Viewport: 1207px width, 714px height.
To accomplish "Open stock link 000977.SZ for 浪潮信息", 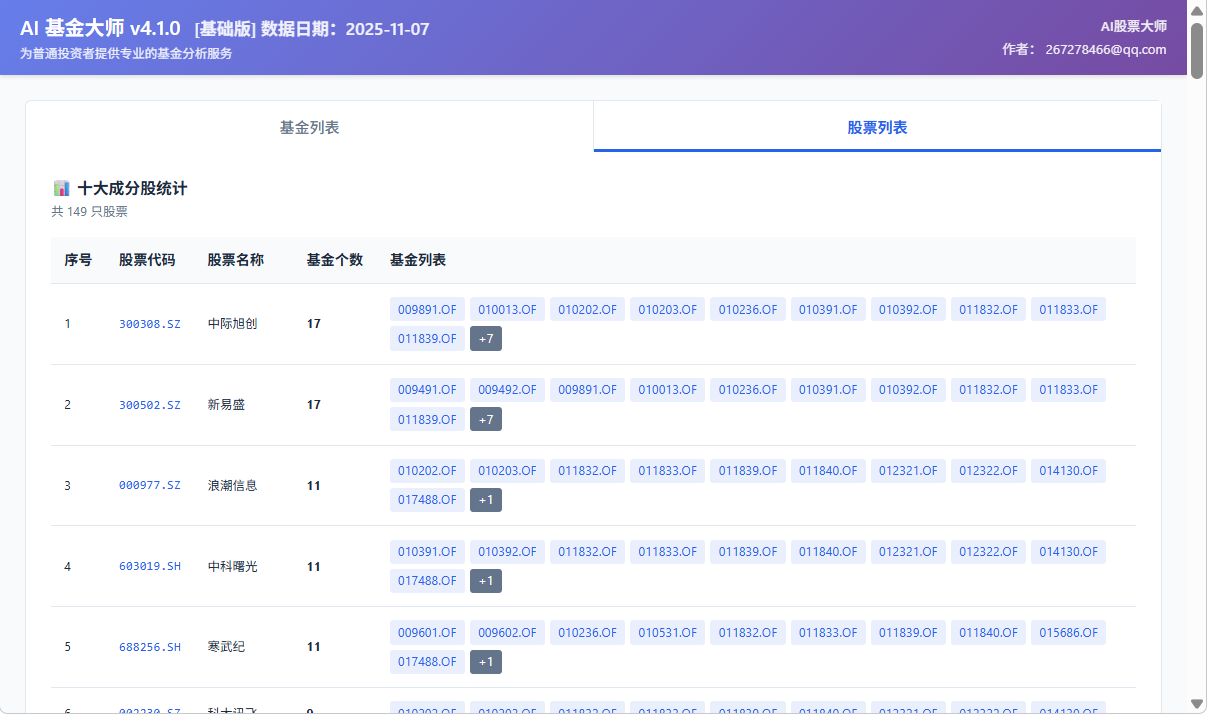I will [x=150, y=485].
